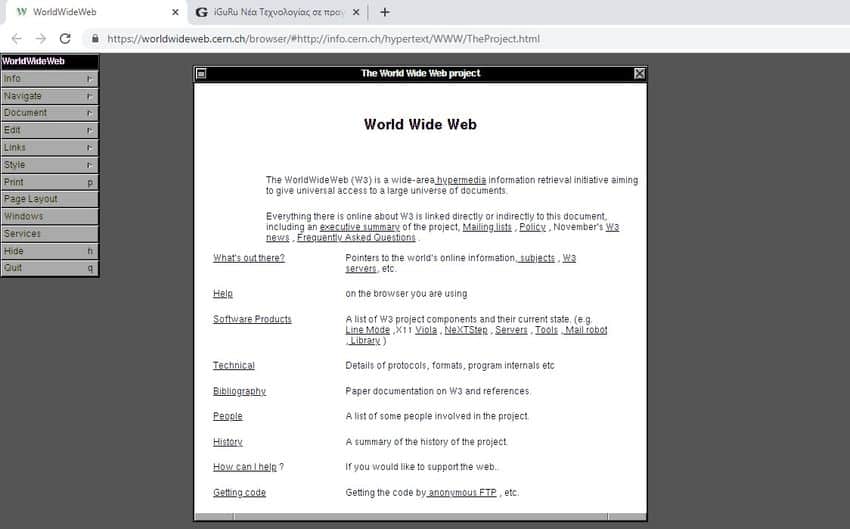Open the Document menu

pyautogui.click(x=49, y=113)
